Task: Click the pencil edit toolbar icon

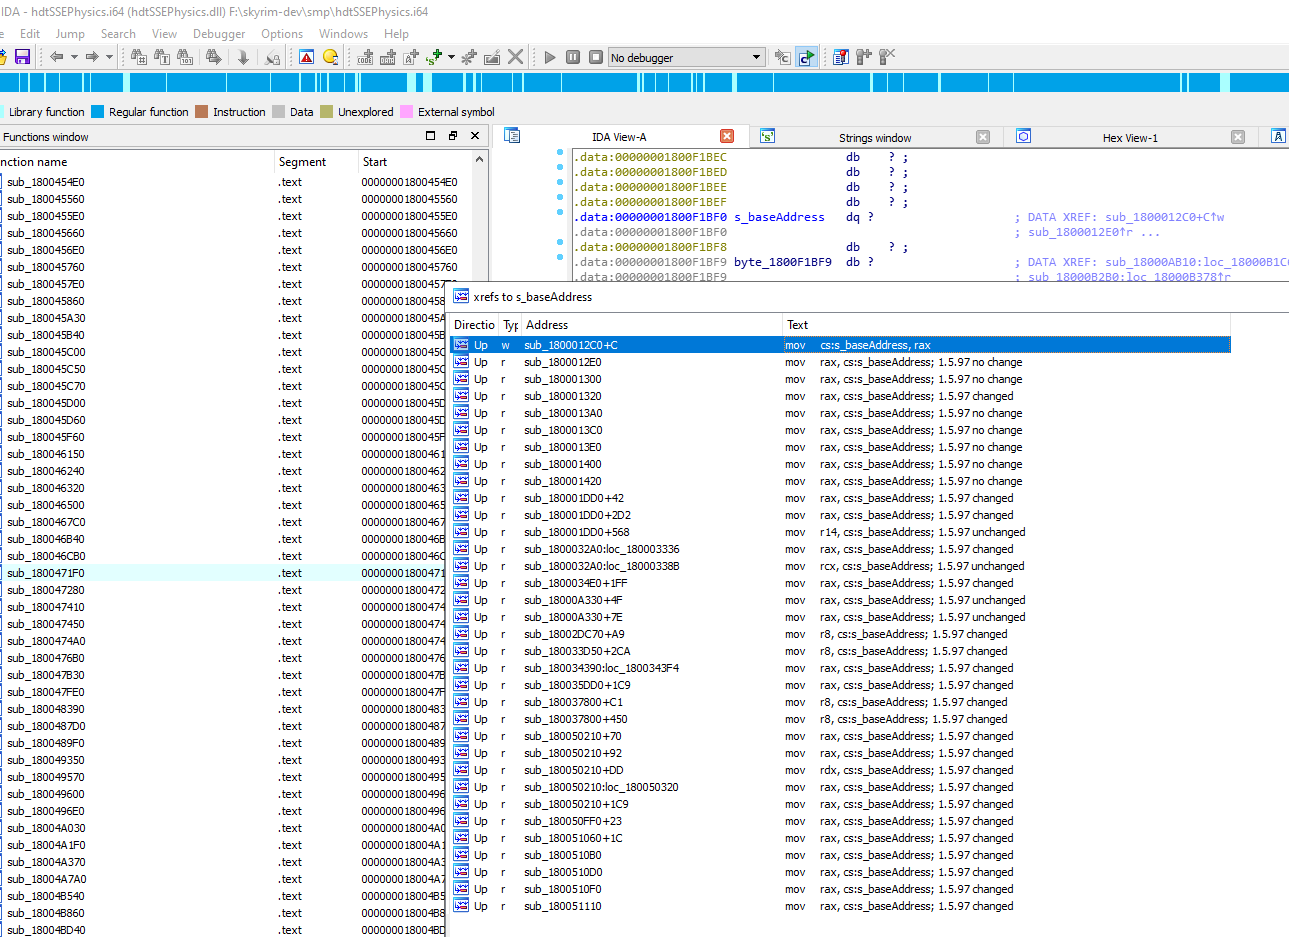Action: (x=492, y=57)
